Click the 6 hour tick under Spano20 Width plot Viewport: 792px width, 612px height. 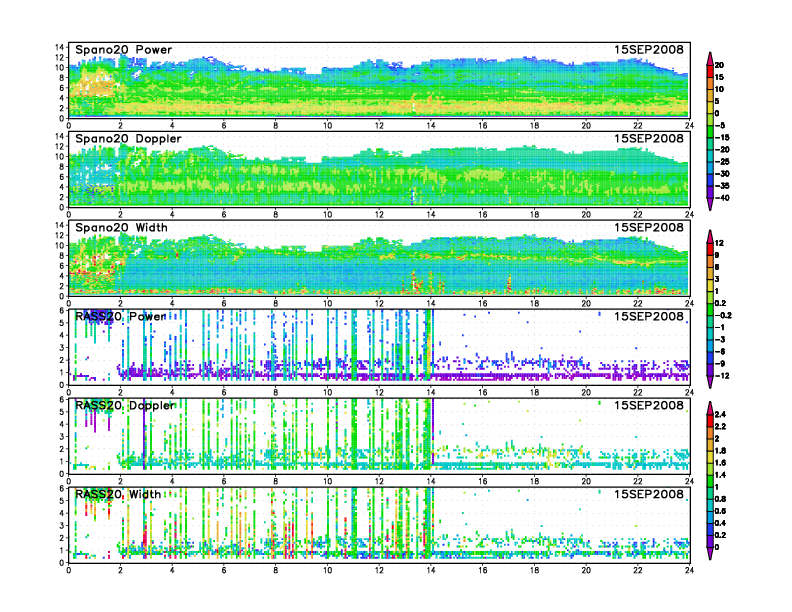224,303
